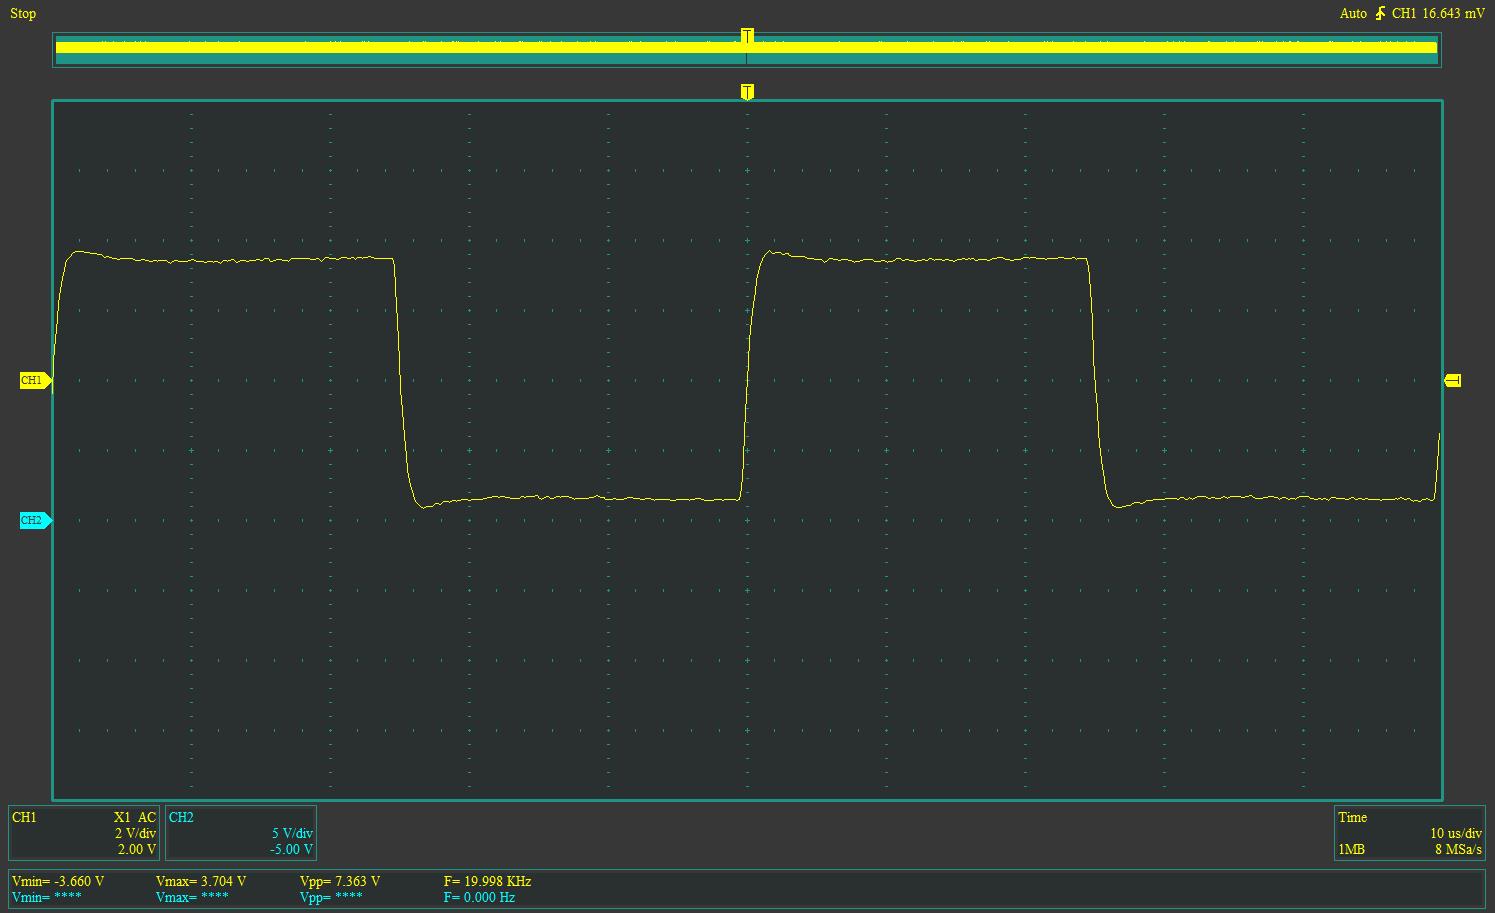Click the 8 MSa/s sample rate
This screenshot has width=1495, height=913.
1458,849
